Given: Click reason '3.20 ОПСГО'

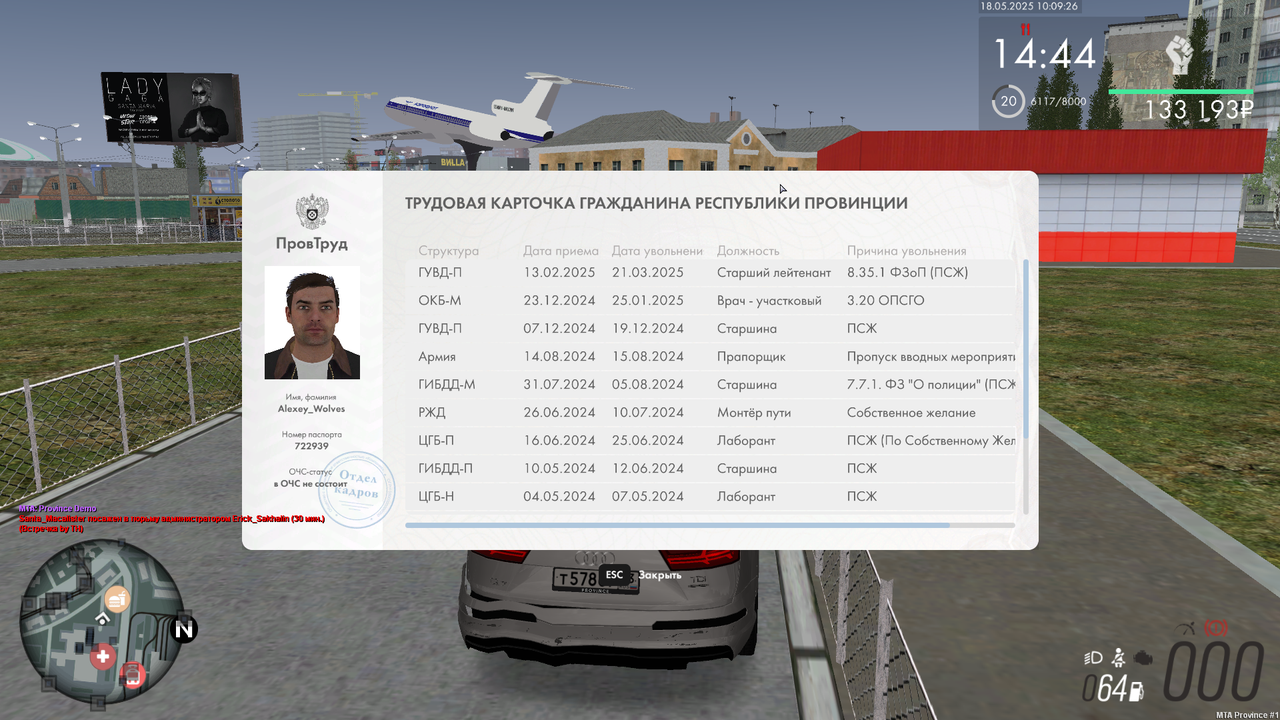Looking at the screenshot, I should (886, 301).
